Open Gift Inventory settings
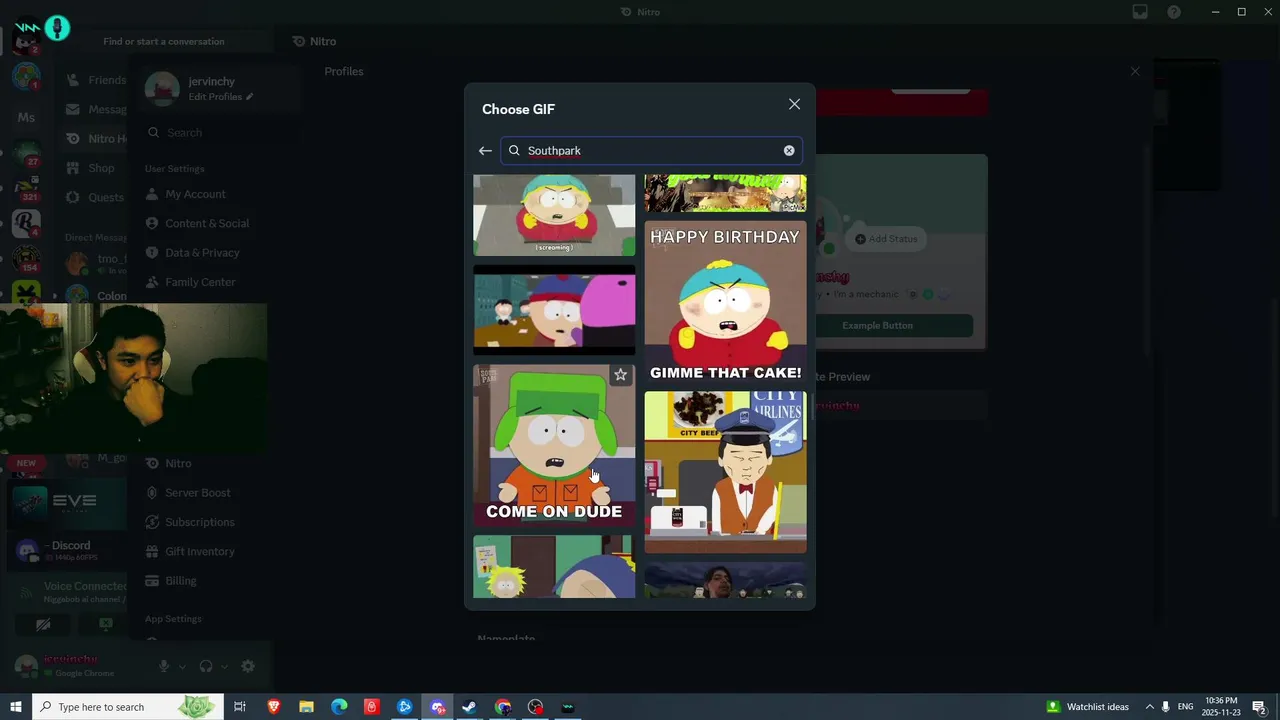This screenshot has width=1280, height=720. (x=199, y=551)
